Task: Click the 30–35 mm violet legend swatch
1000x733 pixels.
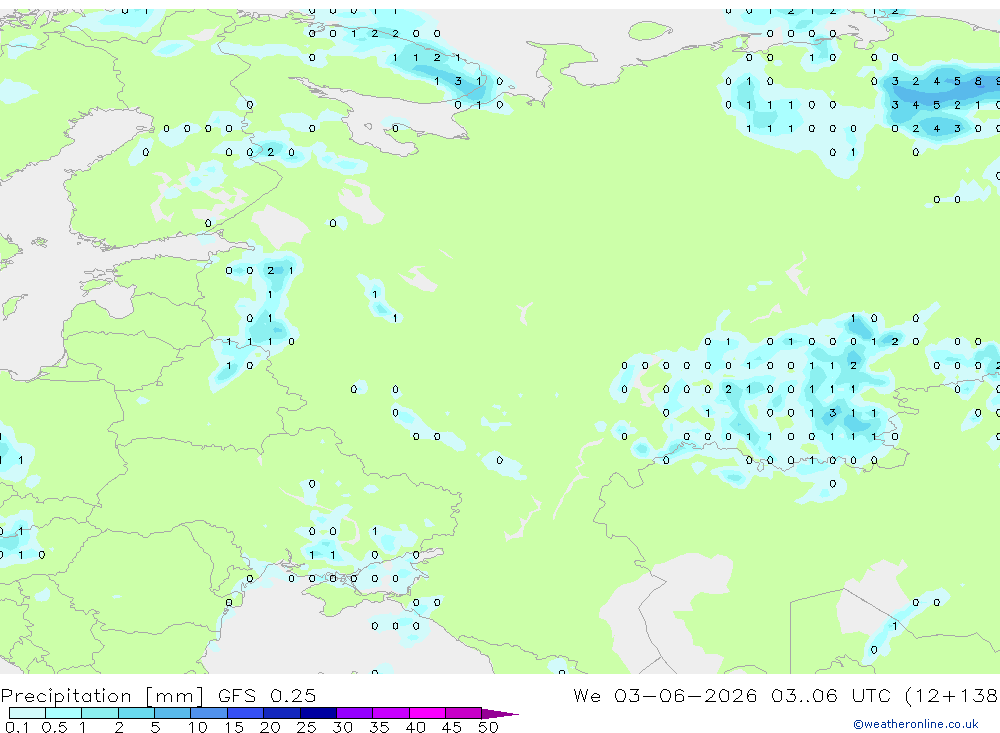Action: tap(354, 713)
